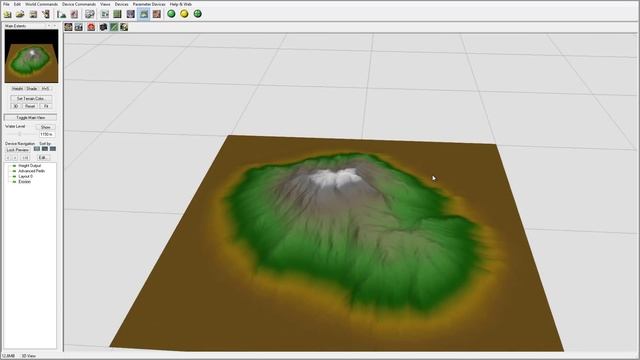Click the memory usage status bar text
Viewport: 640px width, 360px height.
pos(8,356)
